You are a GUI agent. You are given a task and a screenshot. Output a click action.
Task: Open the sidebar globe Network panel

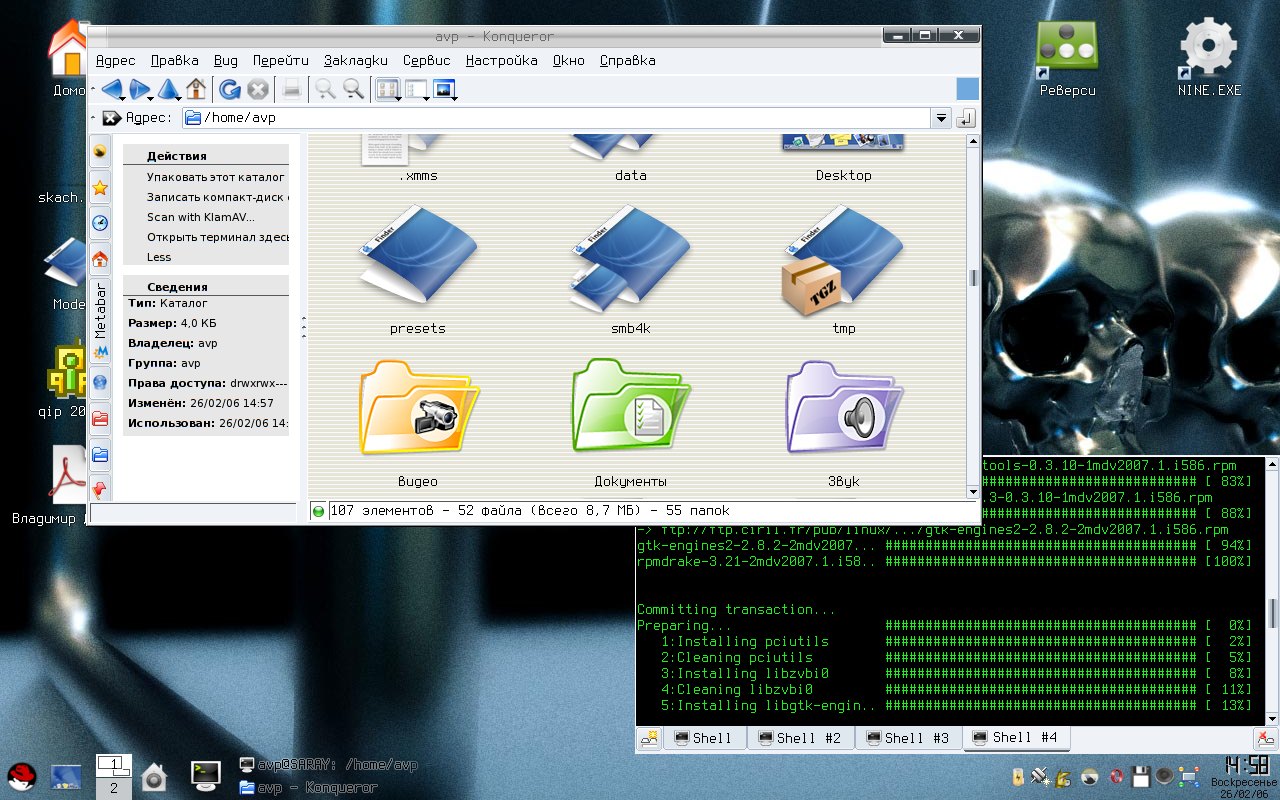[100, 381]
